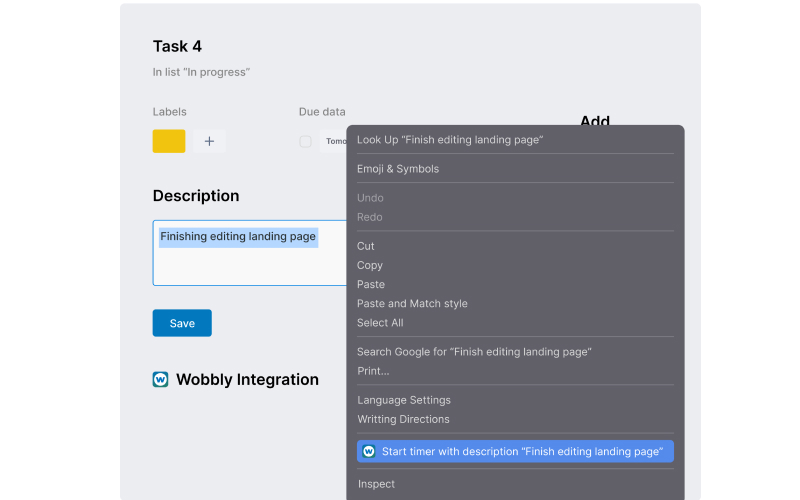Click the Save button

[x=182, y=323]
